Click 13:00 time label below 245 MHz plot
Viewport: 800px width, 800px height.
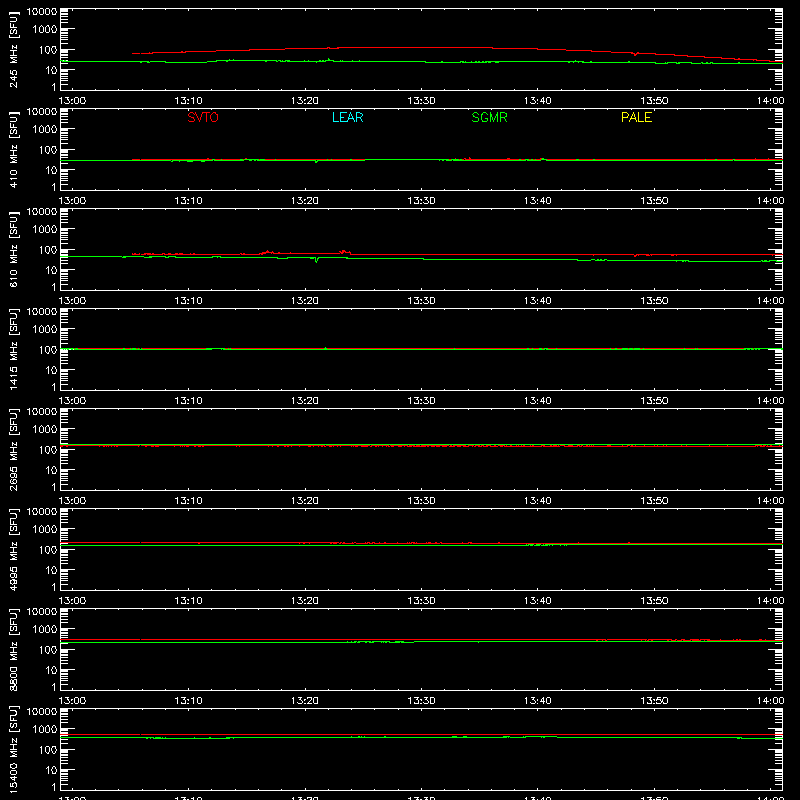[x=72, y=101]
